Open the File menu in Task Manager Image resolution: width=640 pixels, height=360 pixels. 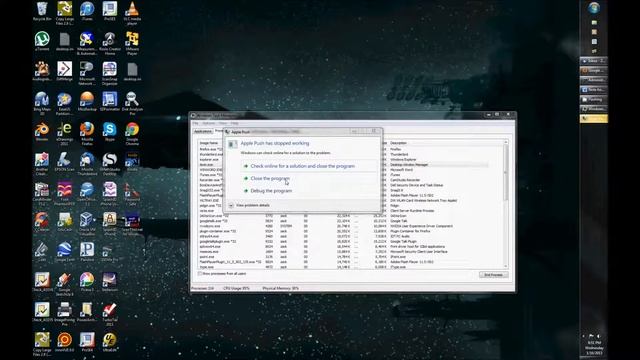pos(196,123)
